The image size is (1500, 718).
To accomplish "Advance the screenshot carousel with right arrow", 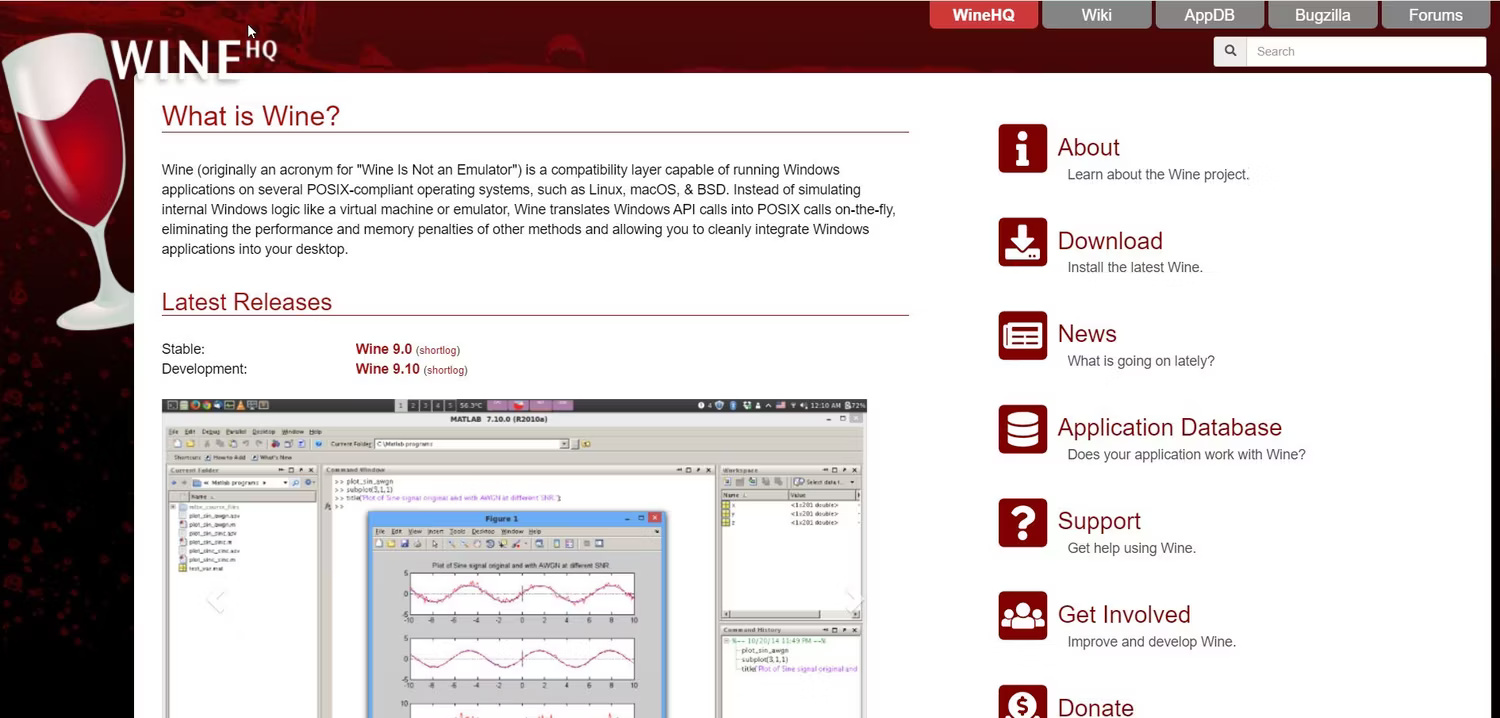I will (853, 600).
